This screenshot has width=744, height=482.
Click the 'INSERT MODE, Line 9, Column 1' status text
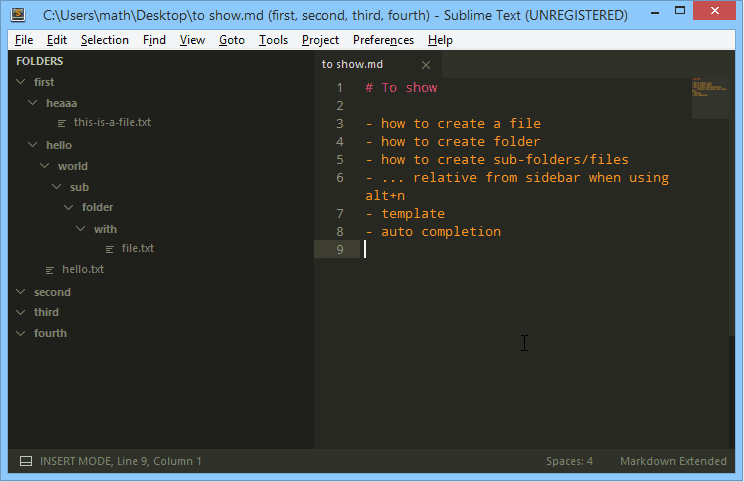point(121,461)
